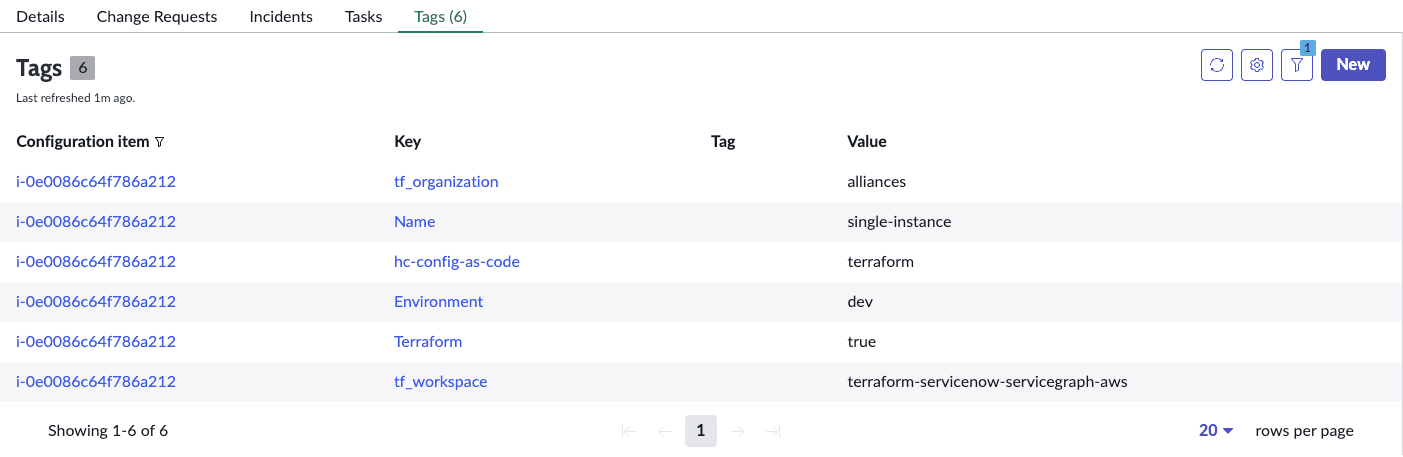The width and height of the screenshot is (1403, 457).
Task: Open the filter funnel icon
Action: coord(1297,65)
